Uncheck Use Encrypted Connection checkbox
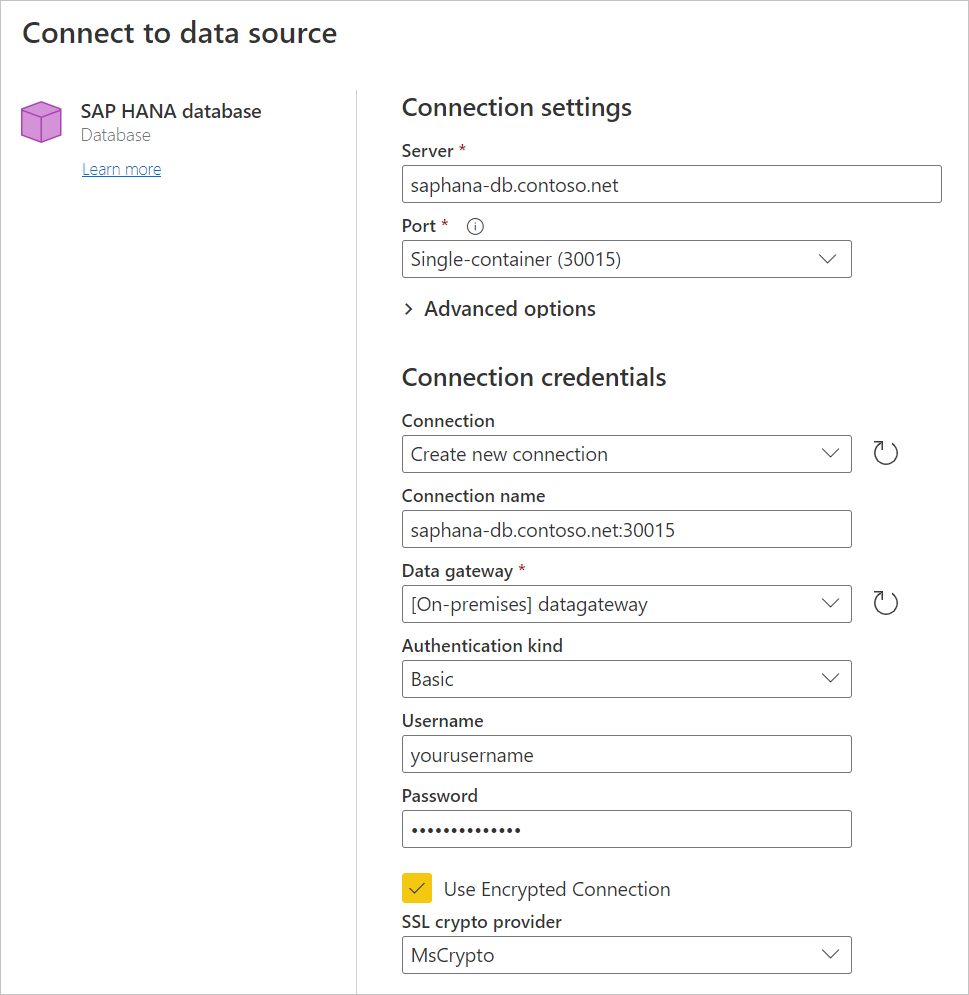The height and width of the screenshot is (995, 969). [417, 888]
